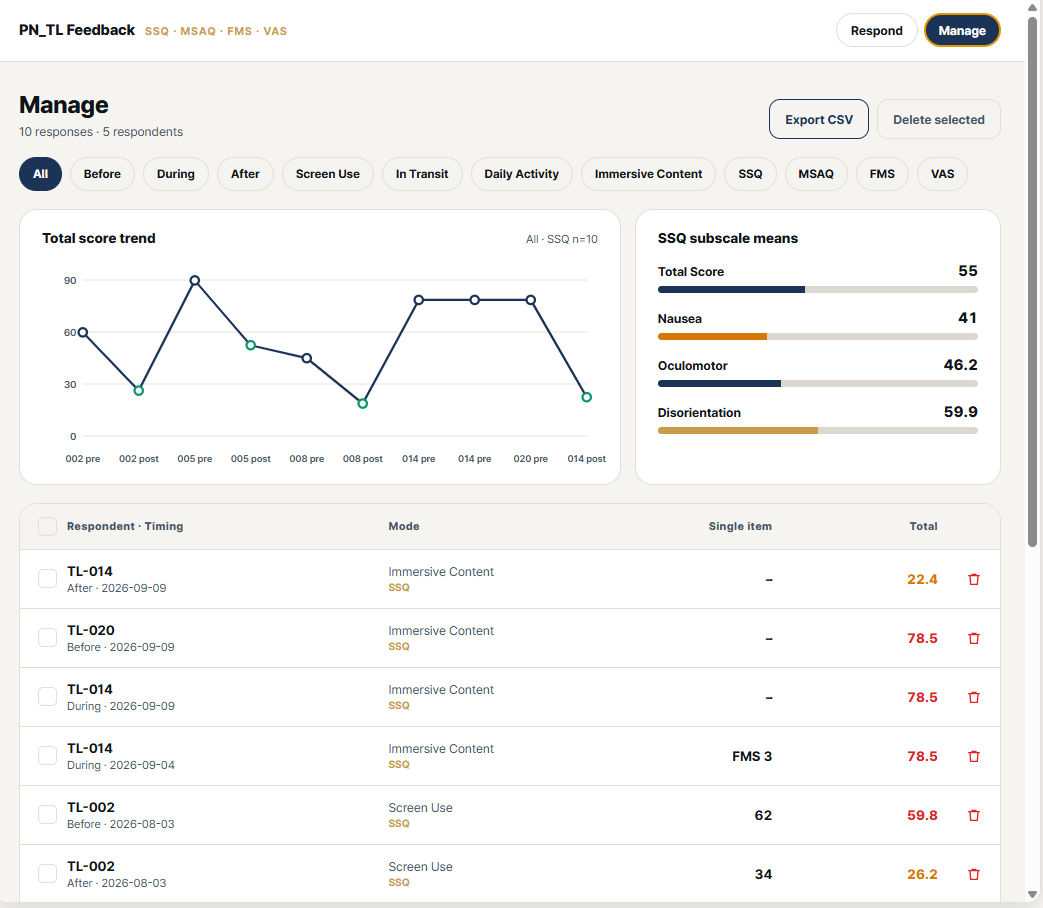Apply the In Transit filter
1043x908 pixels.
[x=422, y=174]
